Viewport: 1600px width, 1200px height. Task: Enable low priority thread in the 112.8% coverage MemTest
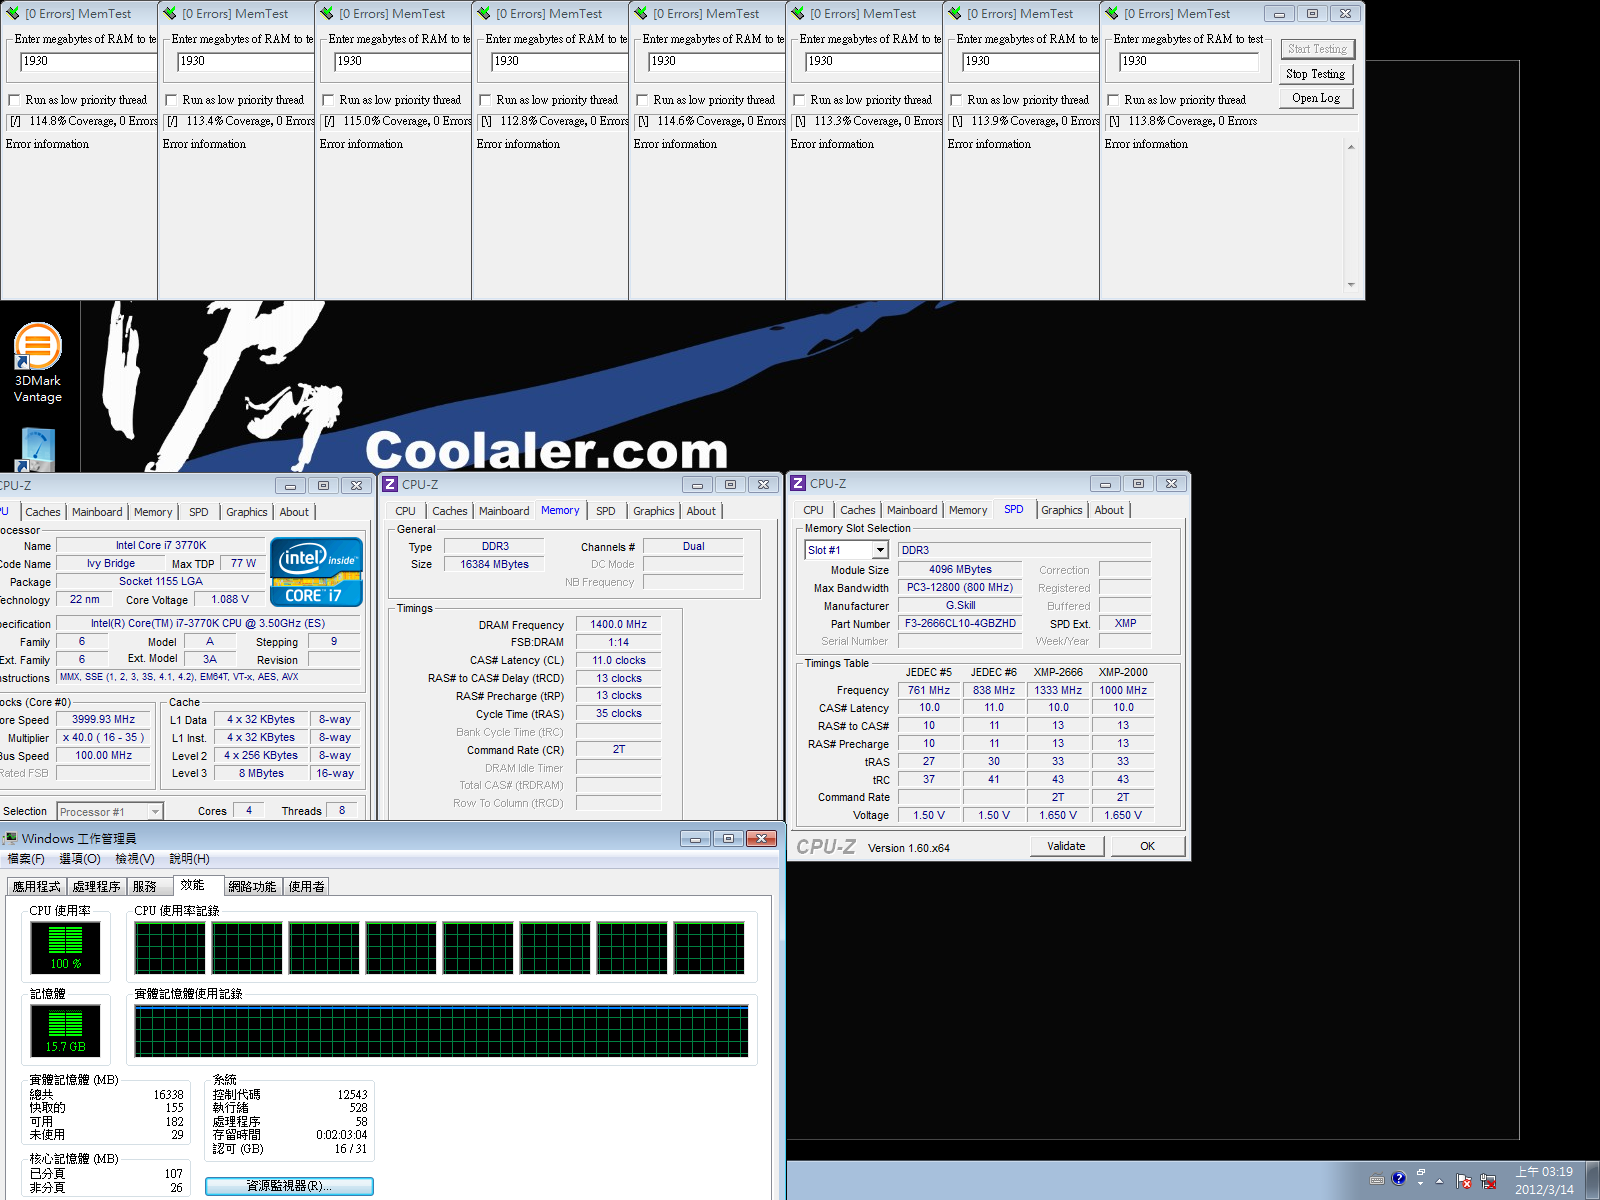point(485,100)
